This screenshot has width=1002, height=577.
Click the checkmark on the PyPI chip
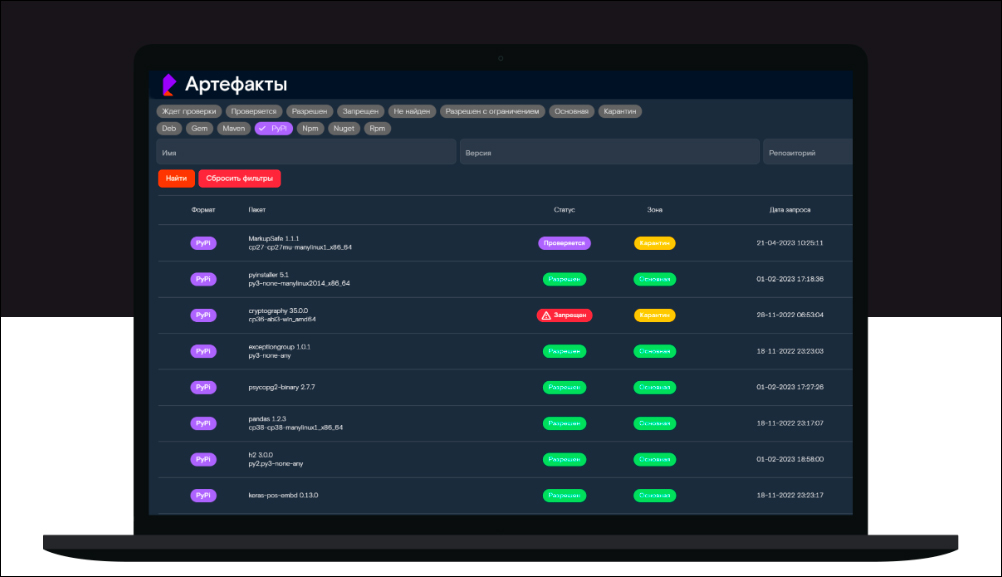point(261,129)
